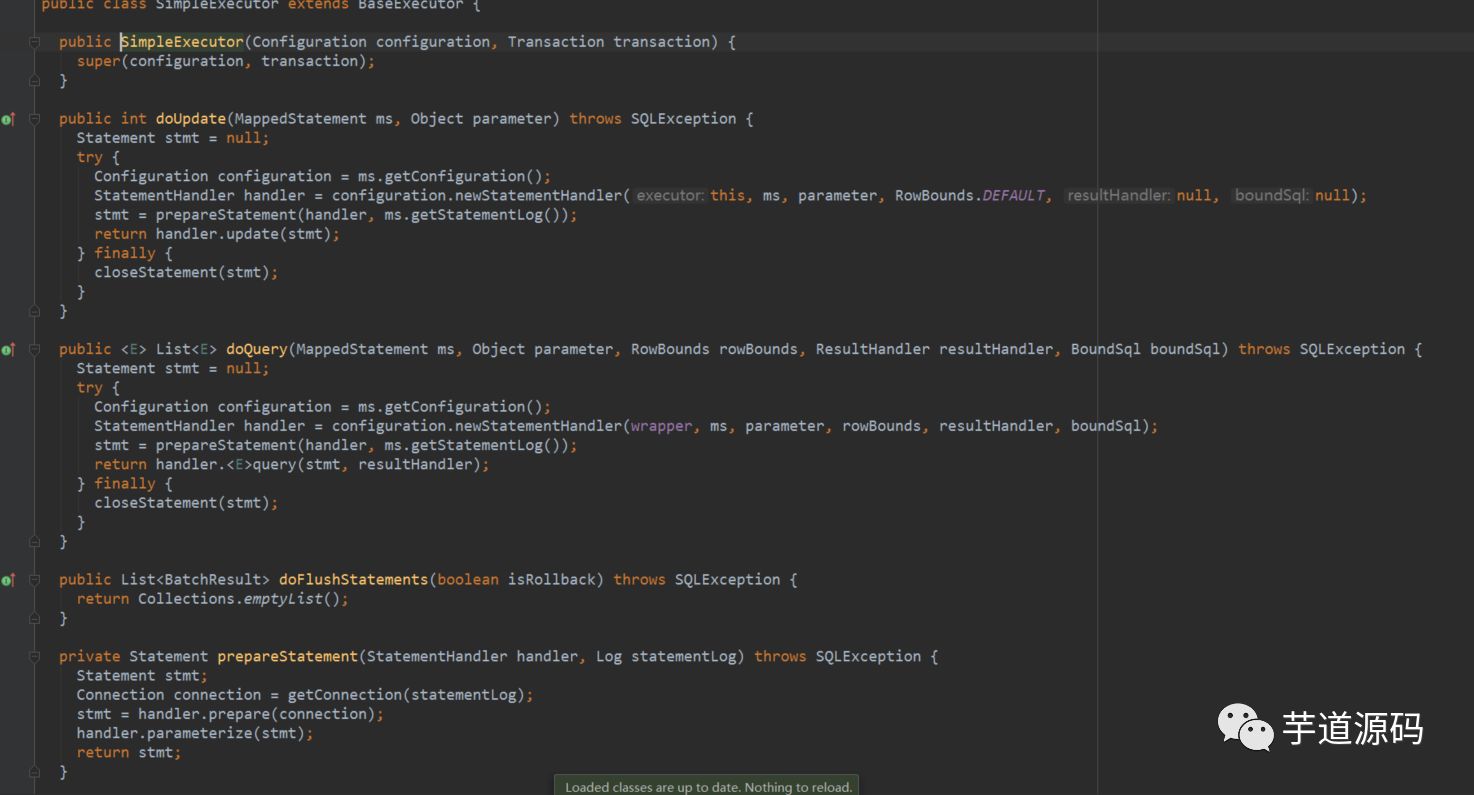Click 'super' in the constructor body

(99, 61)
